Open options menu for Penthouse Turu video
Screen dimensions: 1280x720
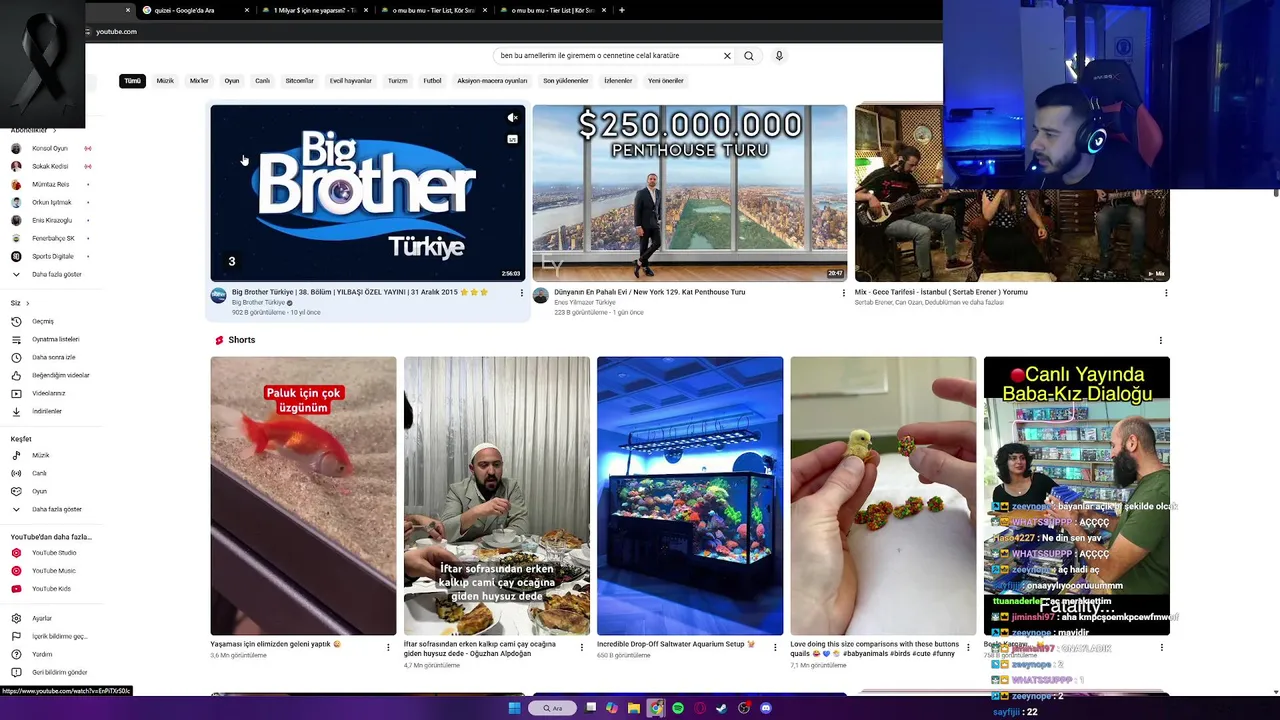point(843,293)
